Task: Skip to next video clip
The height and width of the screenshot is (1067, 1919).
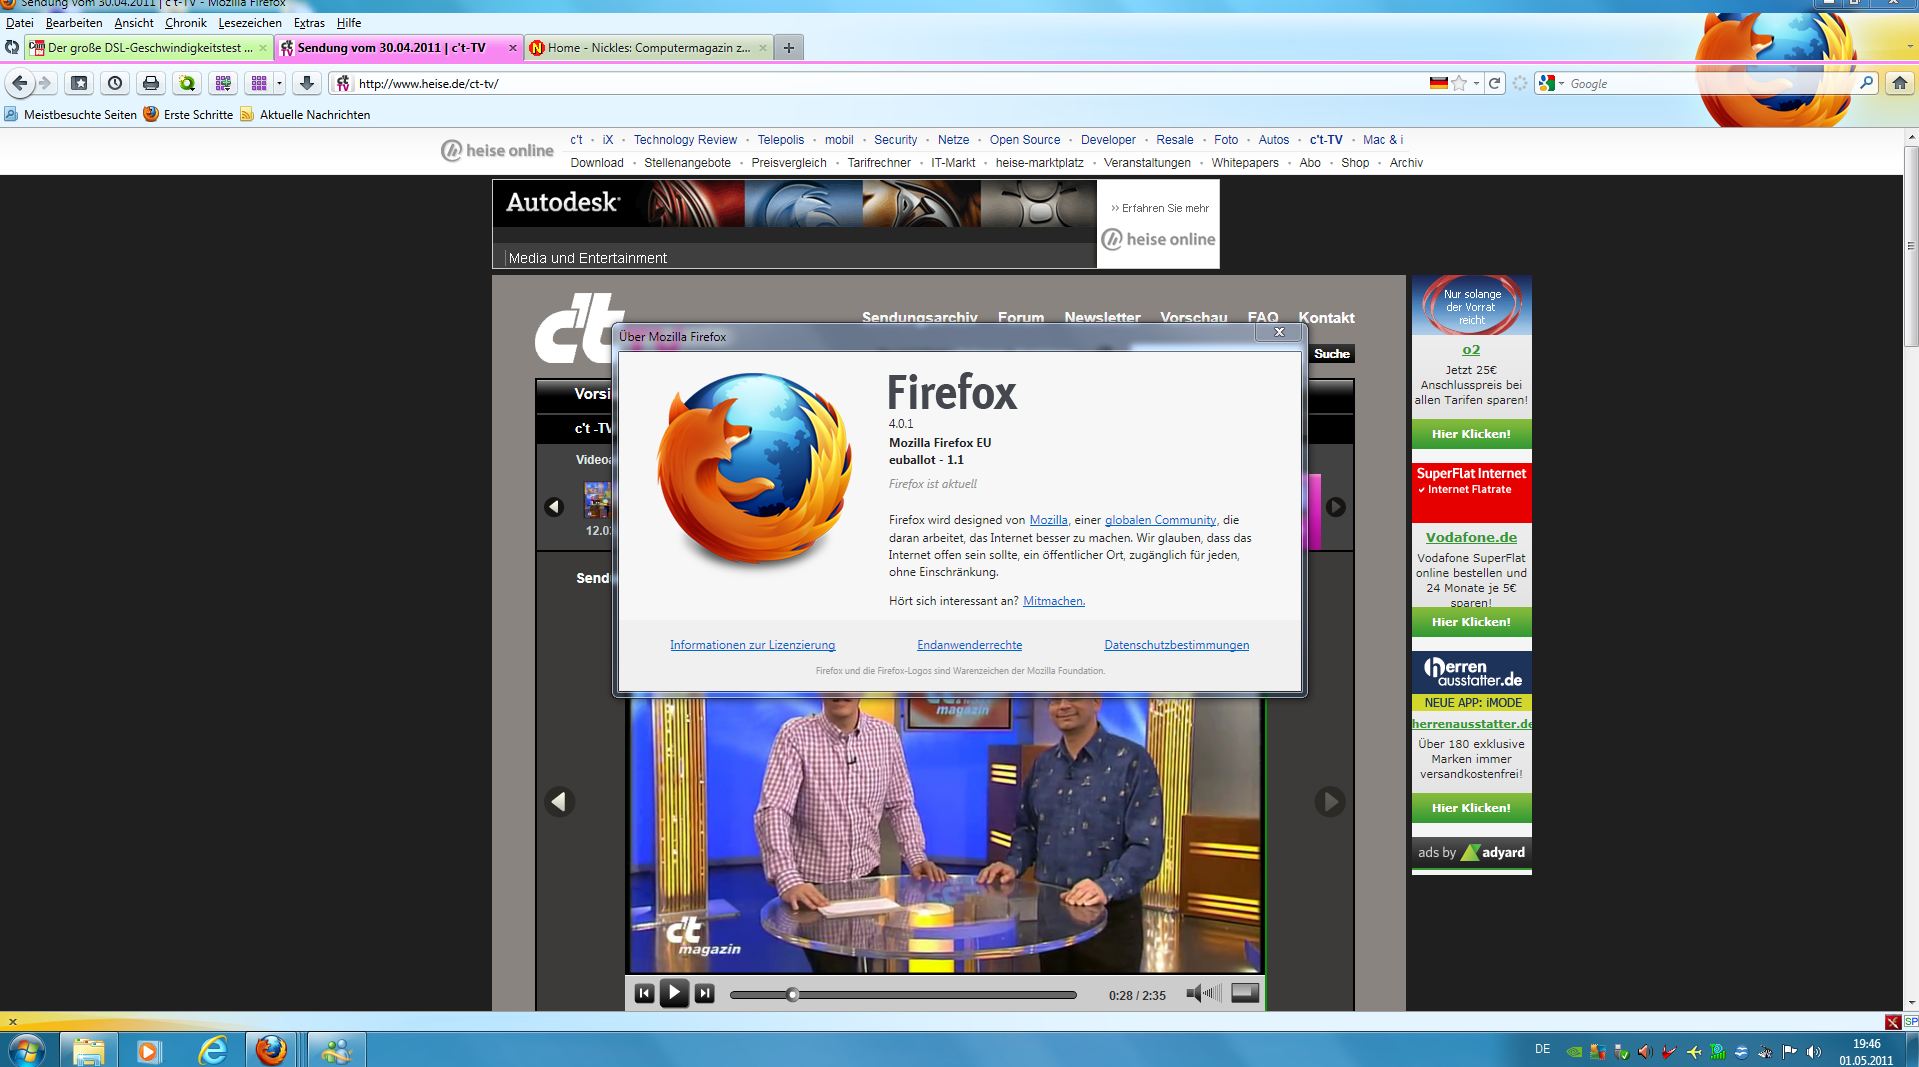Action: [x=704, y=993]
